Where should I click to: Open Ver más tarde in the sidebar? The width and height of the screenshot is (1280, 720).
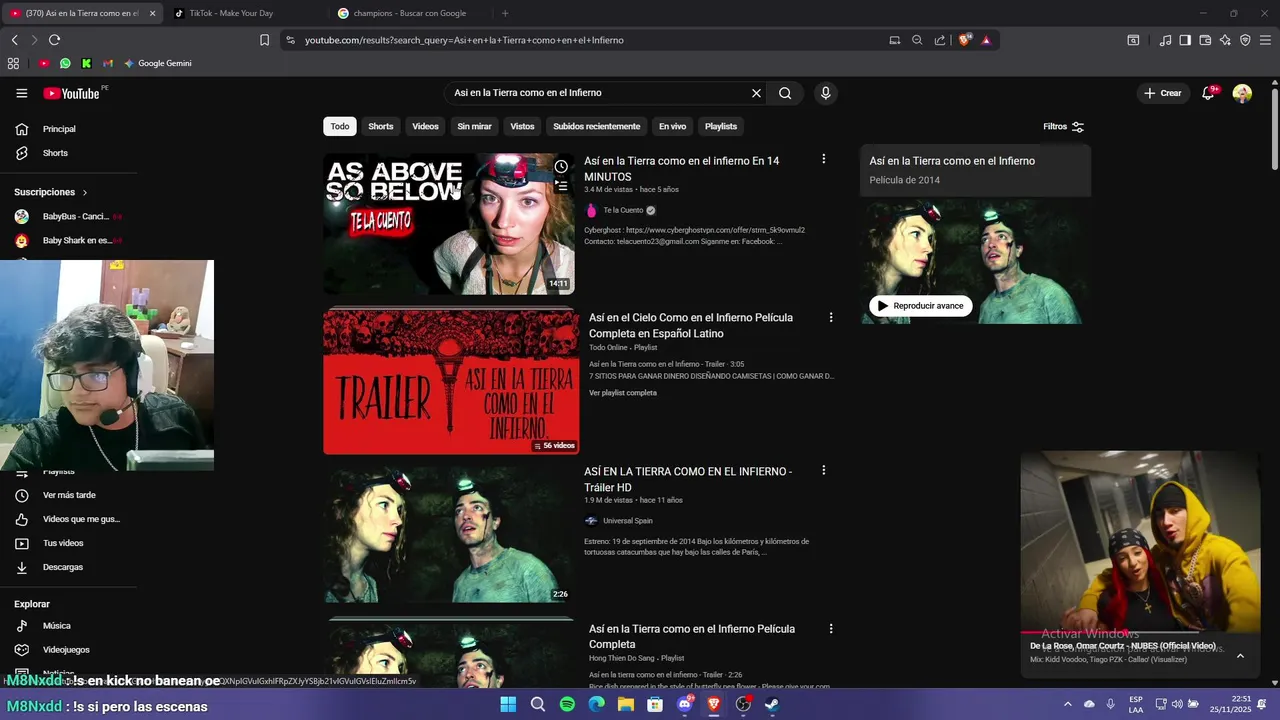(68, 495)
